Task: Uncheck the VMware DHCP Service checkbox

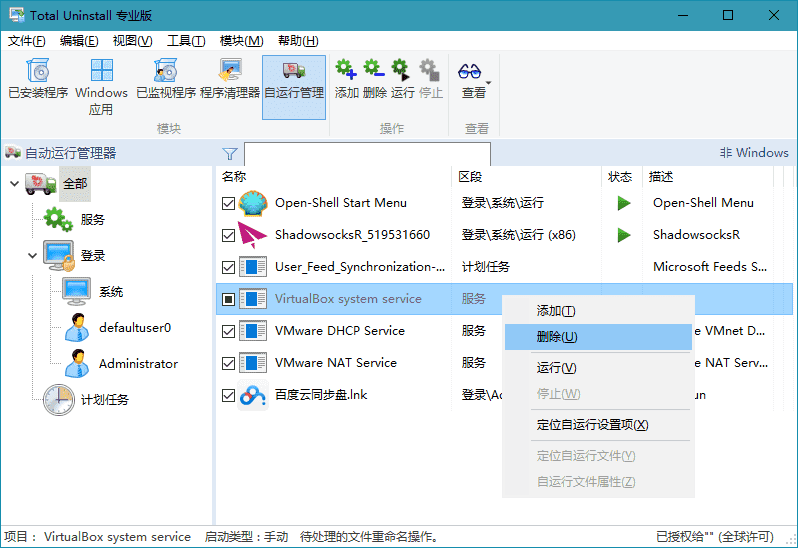Action: click(x=228, y=331)
